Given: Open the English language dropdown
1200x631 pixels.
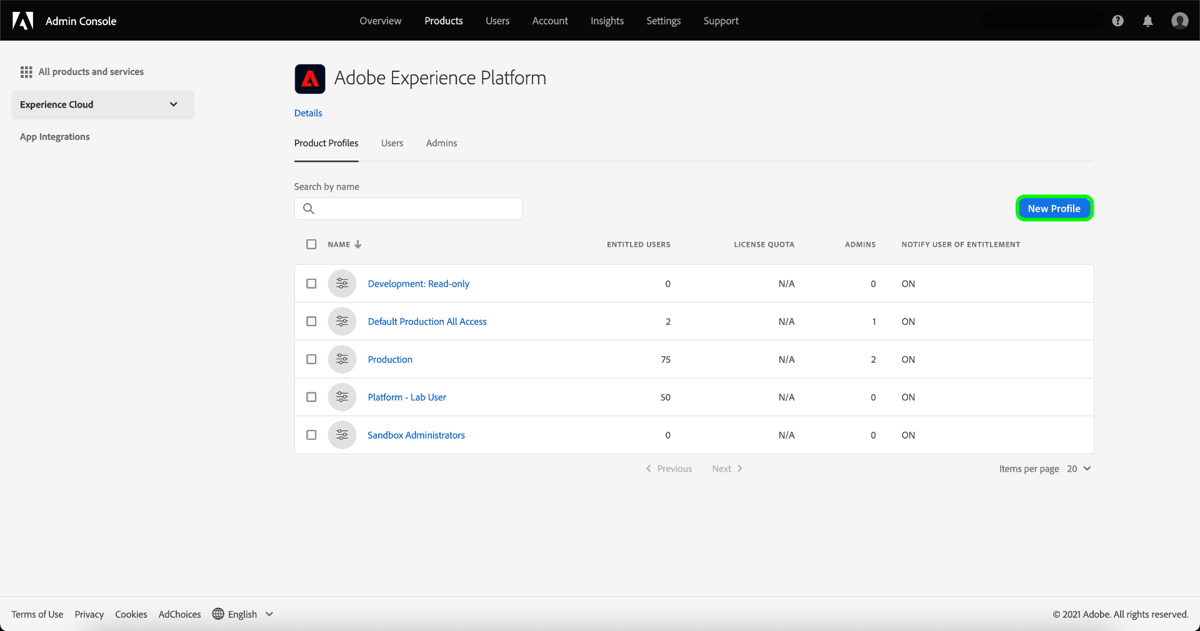Looking at the screenshot, I should (243, 614).
